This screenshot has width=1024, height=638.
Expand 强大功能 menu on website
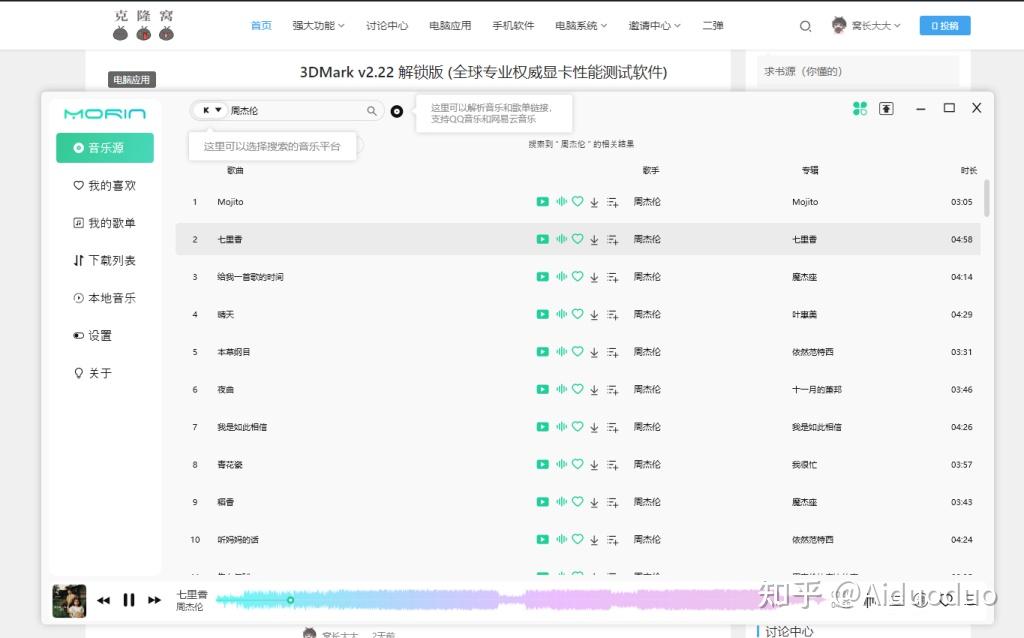pyautogui.click(x=318, y=25)
